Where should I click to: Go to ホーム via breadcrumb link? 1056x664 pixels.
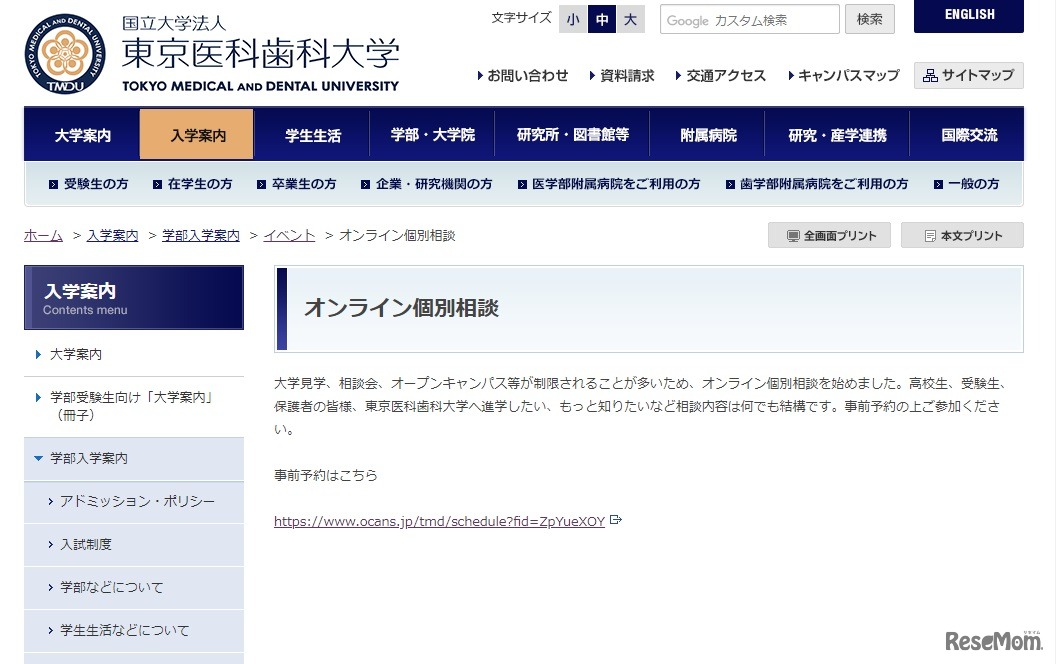(x=42, y=235)
